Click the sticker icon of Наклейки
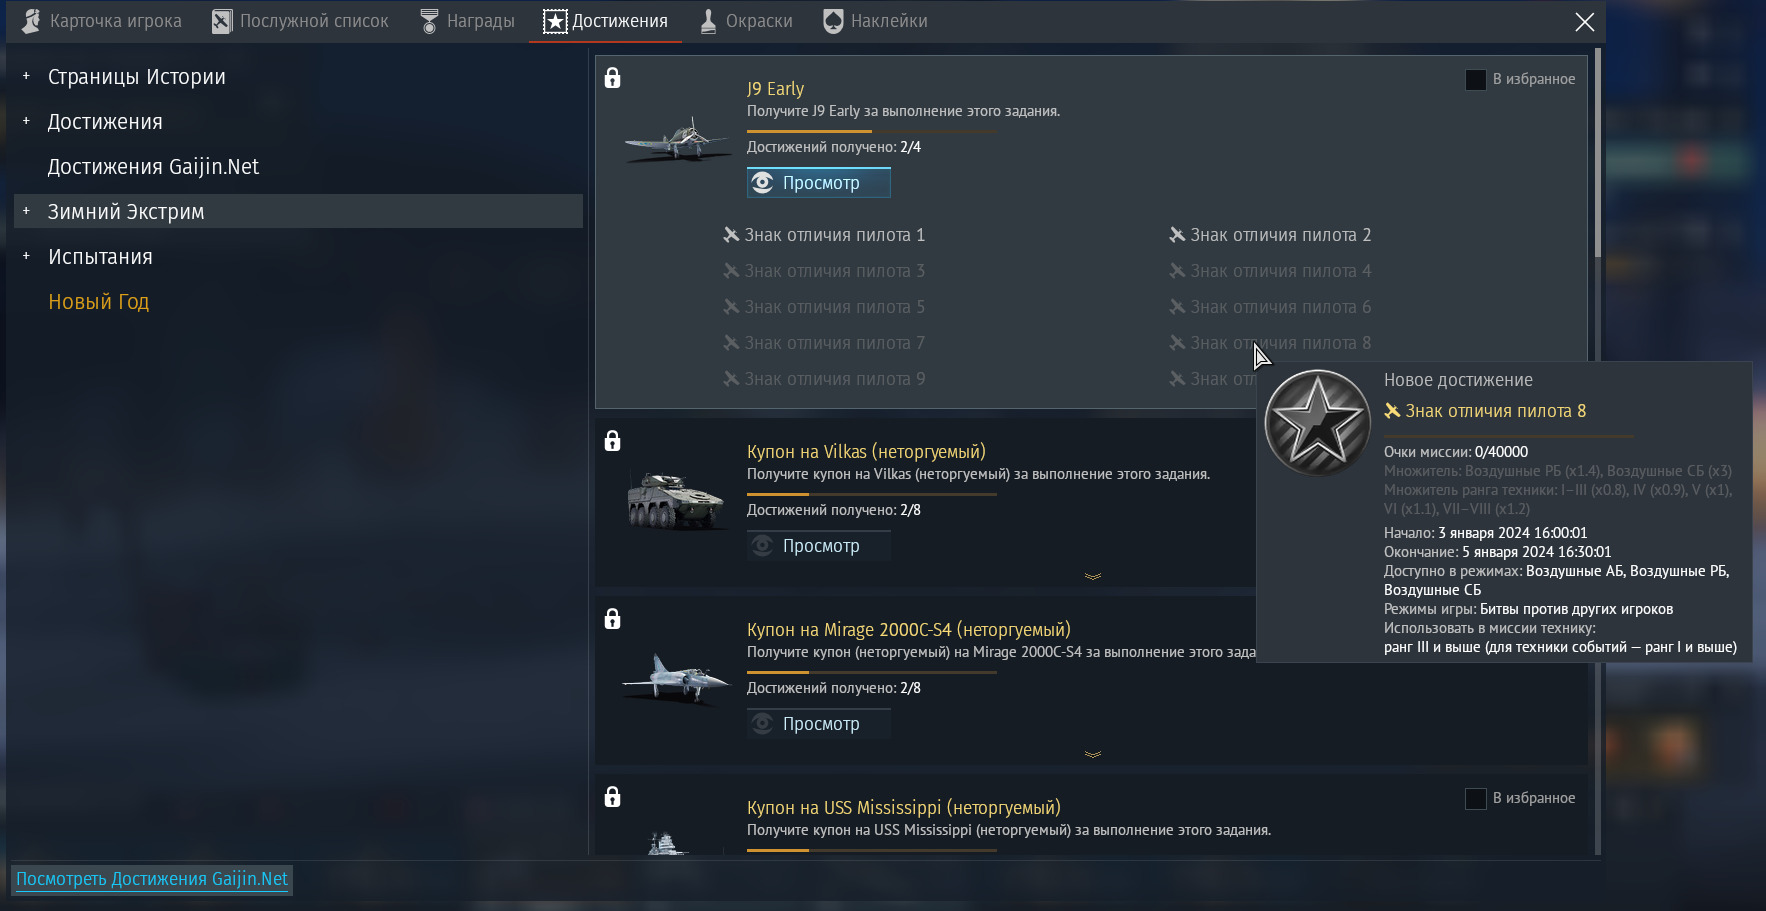 833,21
